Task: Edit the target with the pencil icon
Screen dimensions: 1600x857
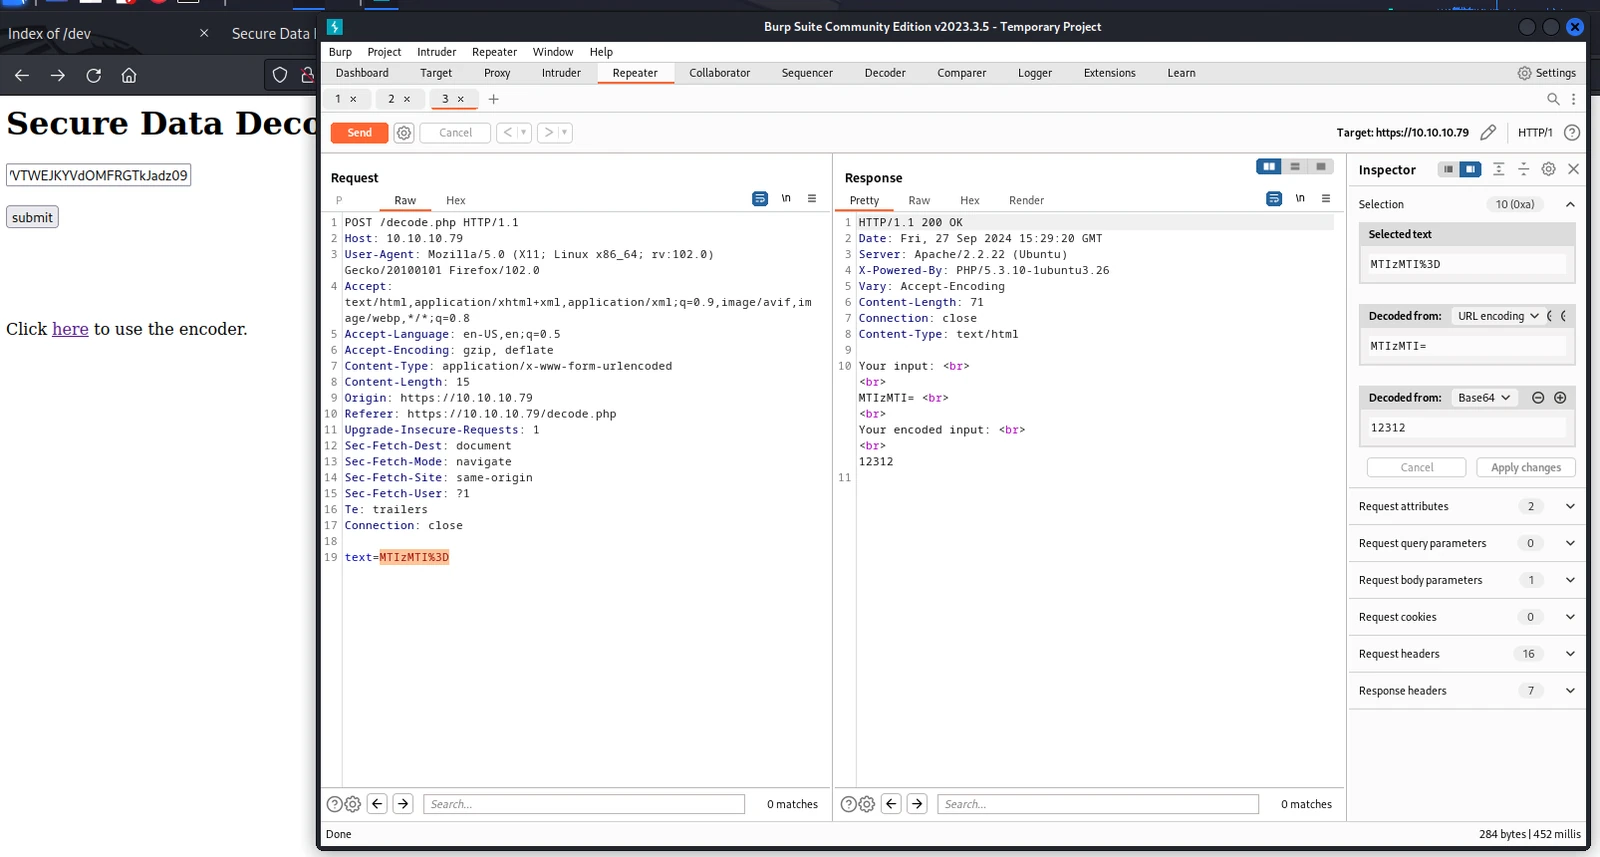Action: pyautogui.click(x=1488, y=132)
